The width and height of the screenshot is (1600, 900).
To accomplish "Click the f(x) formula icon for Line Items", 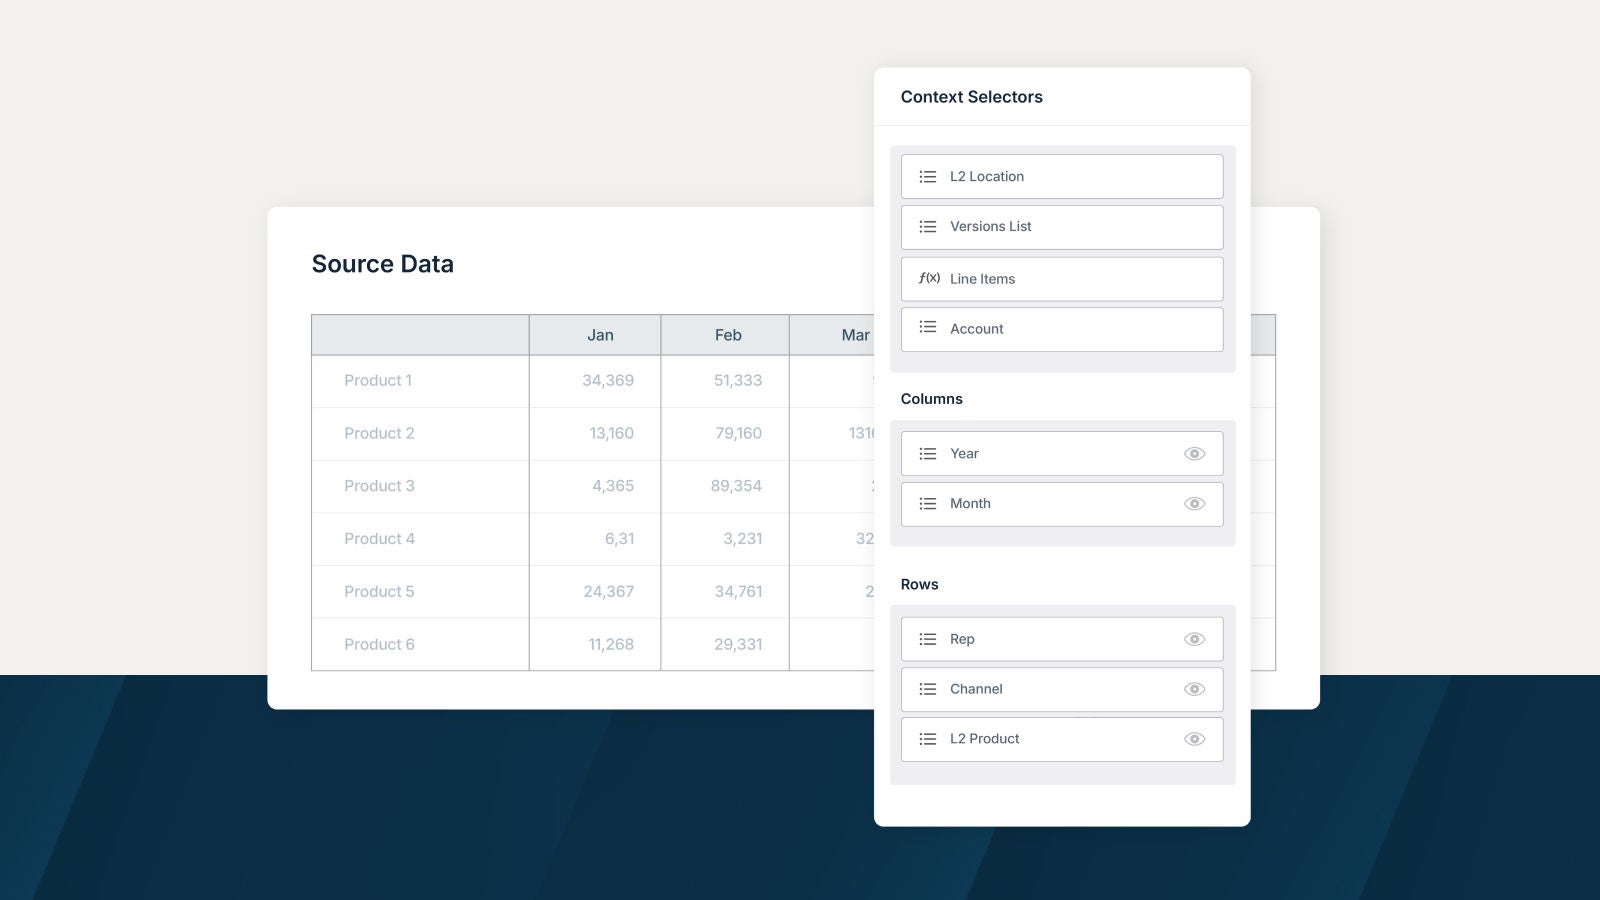I will point(929,278).
